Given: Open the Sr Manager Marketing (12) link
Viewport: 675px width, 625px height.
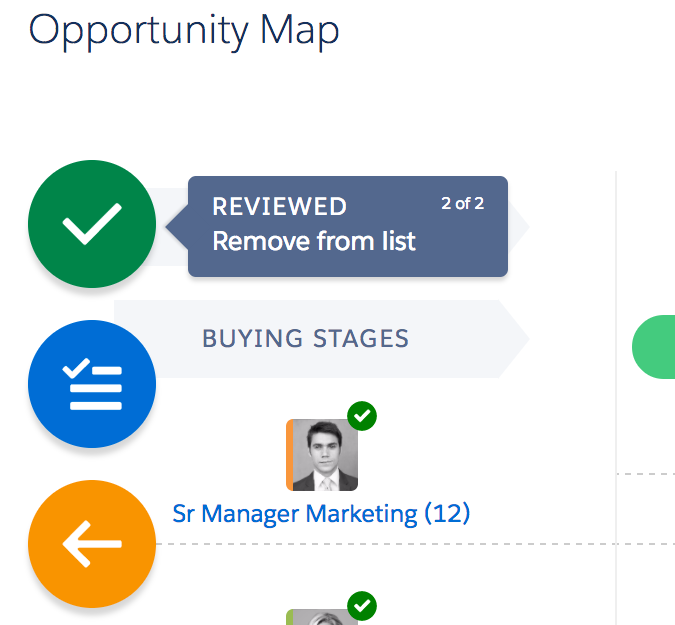Looking at the screenshot, I should pos(321,514).
